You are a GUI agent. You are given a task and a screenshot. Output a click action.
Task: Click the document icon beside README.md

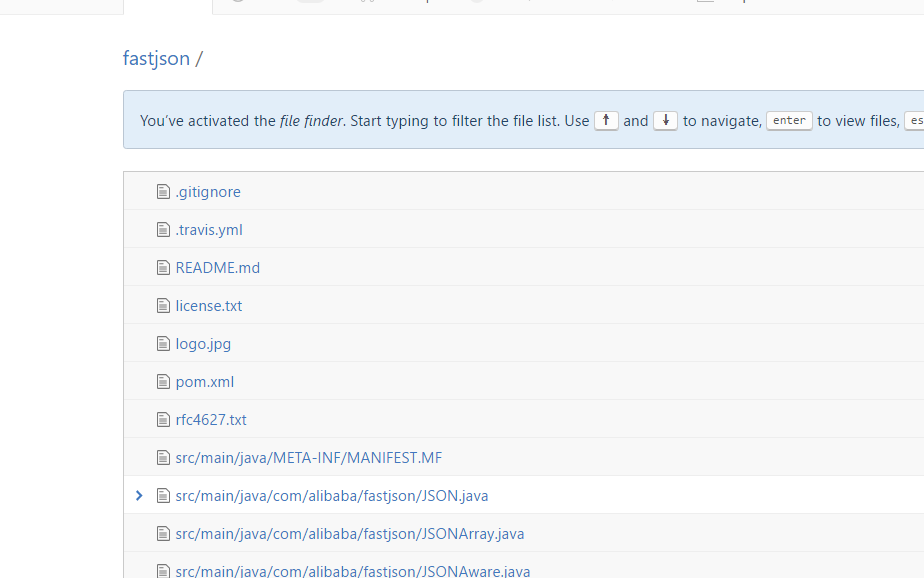coord(162,267)
